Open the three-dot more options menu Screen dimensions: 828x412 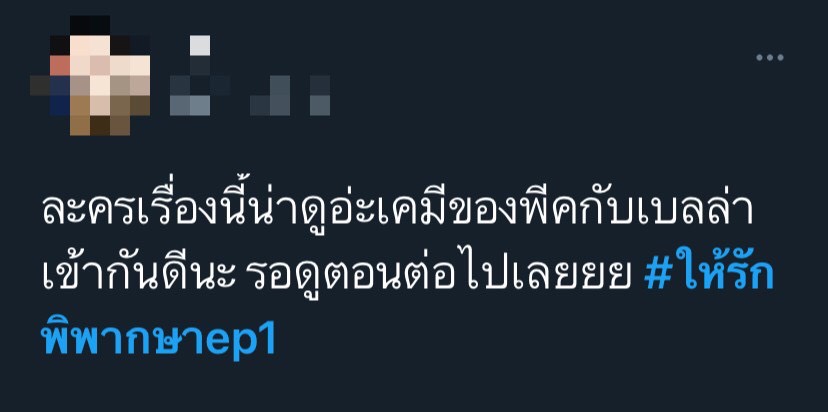(770, 58)
